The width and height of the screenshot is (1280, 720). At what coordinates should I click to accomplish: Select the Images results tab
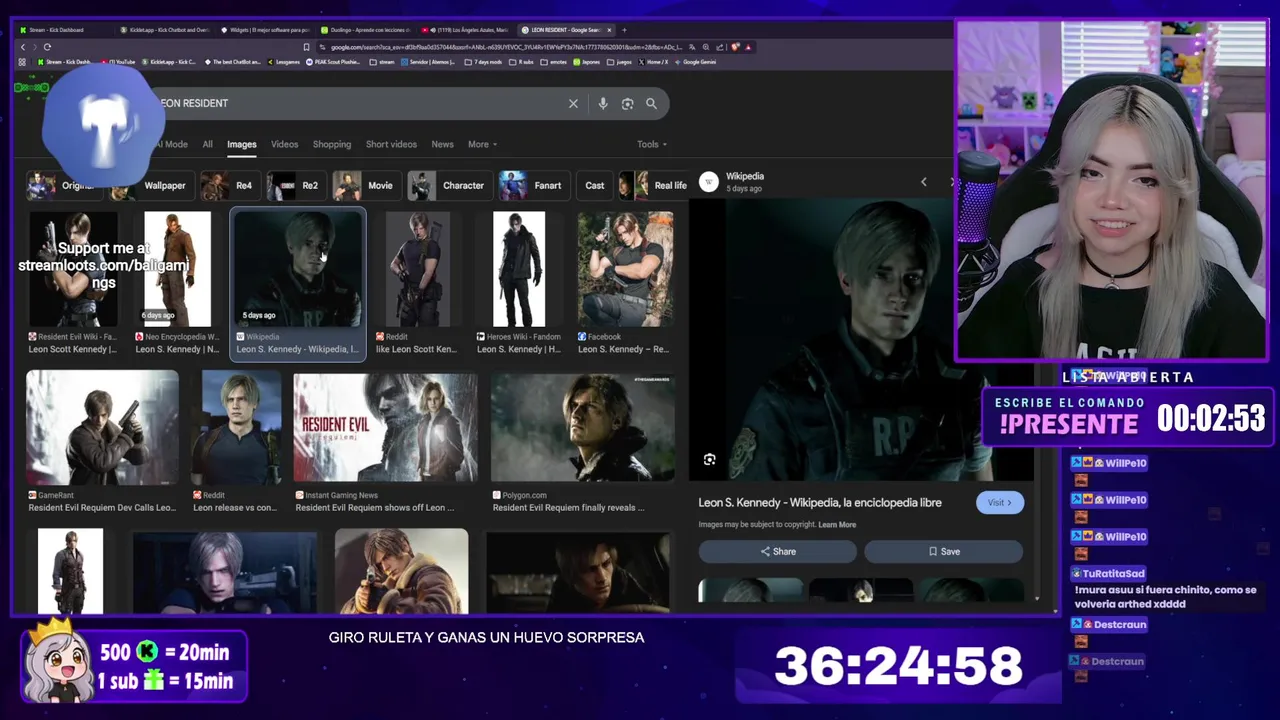[241, 144]
